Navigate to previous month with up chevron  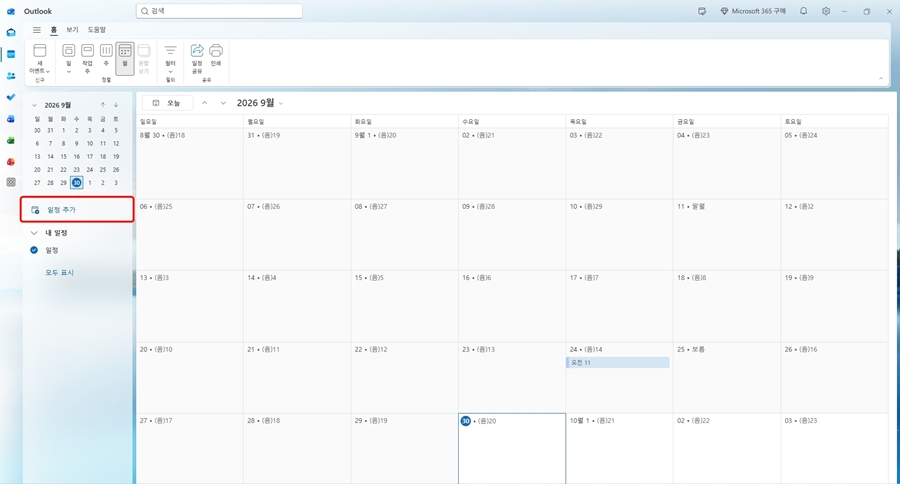pos(204,103)
